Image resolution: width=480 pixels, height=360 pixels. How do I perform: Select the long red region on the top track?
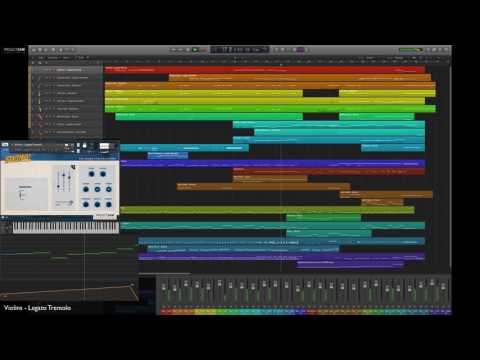[x=265, y=70]
